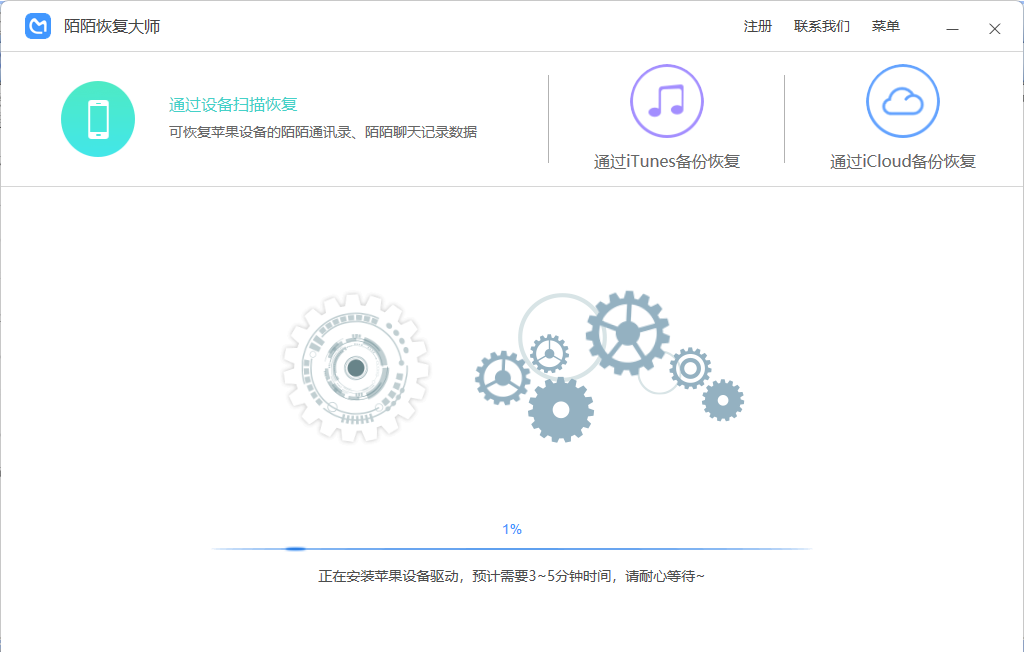Viewport: 1024px width, 652px height.
Task: Close the 陌陌恢复大师 window
Action: pos(994,29)
